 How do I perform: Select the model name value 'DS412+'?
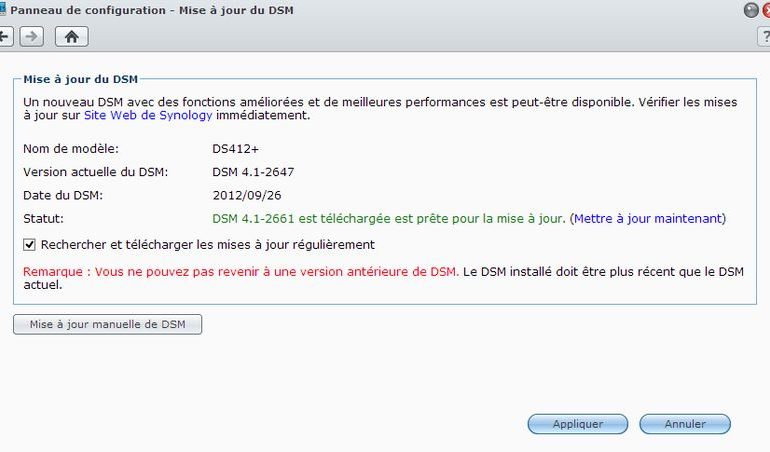pyautogui.click(x=235, y=149)
